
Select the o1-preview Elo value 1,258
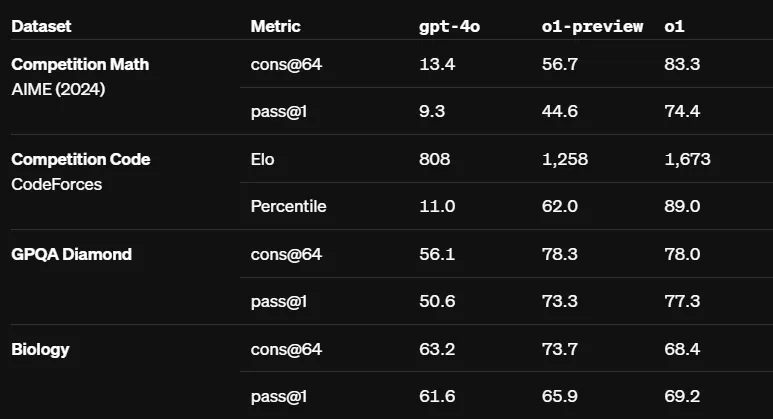click(x=564, y=159)
